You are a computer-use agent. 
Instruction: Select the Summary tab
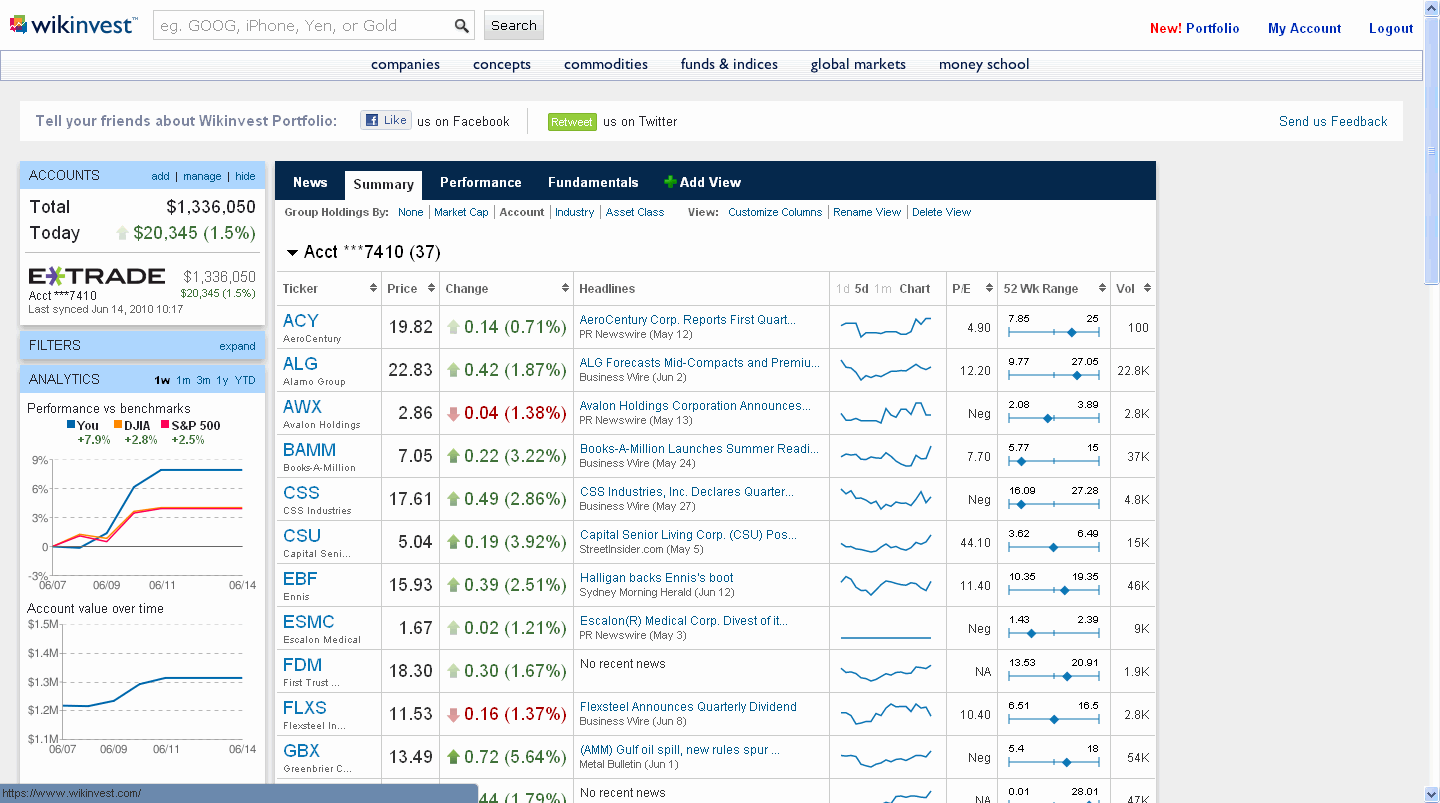(383, 184)
